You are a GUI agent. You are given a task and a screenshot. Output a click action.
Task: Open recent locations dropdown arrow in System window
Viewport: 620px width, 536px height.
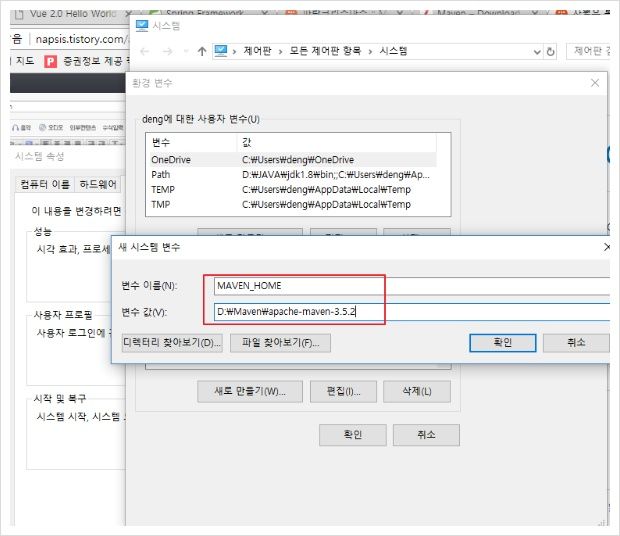pyautogui.click(x=186, y=51)
